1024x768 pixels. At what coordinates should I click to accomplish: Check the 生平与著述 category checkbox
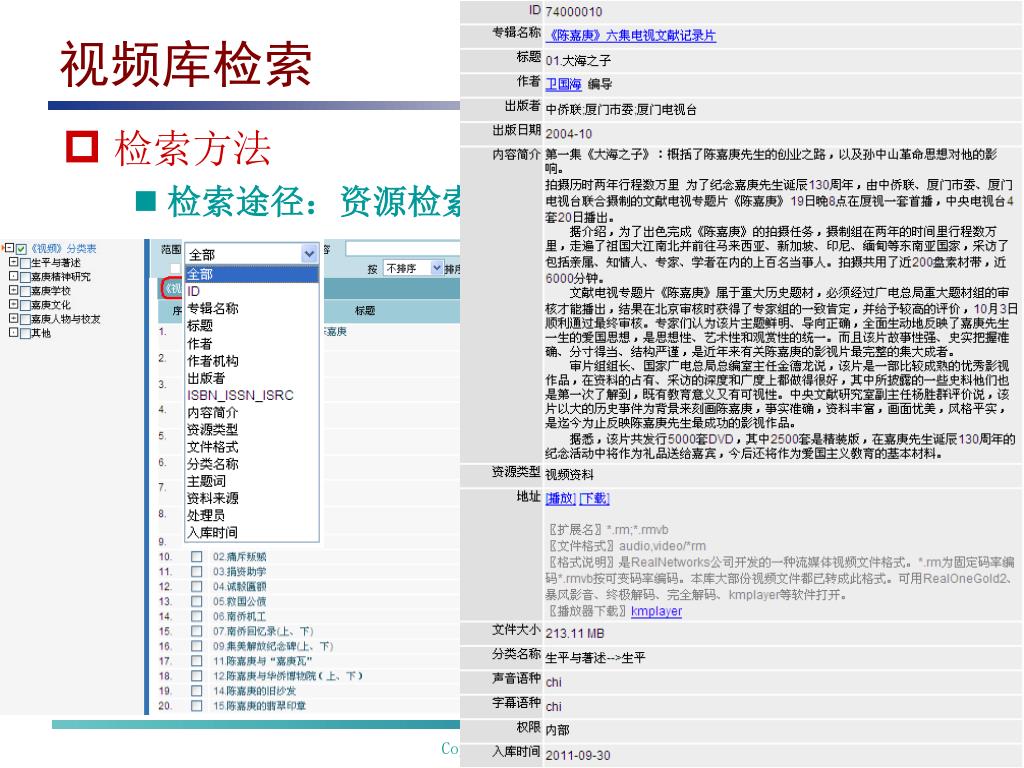coord(25,263)
